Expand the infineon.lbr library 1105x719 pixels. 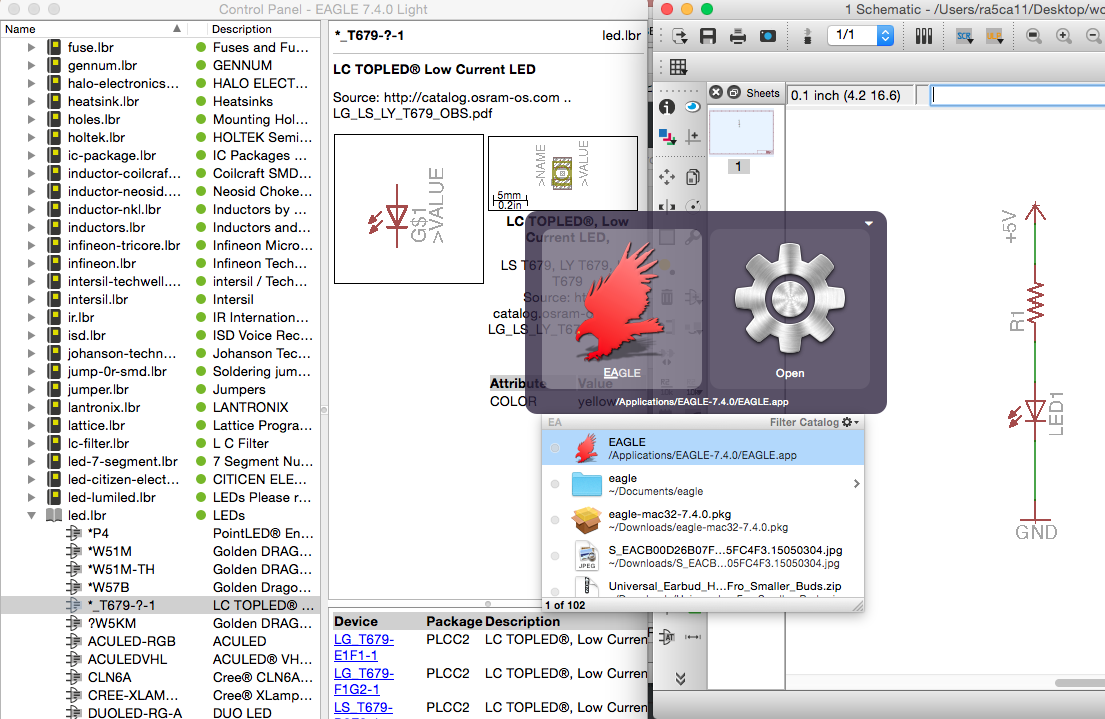click(31, 264)
